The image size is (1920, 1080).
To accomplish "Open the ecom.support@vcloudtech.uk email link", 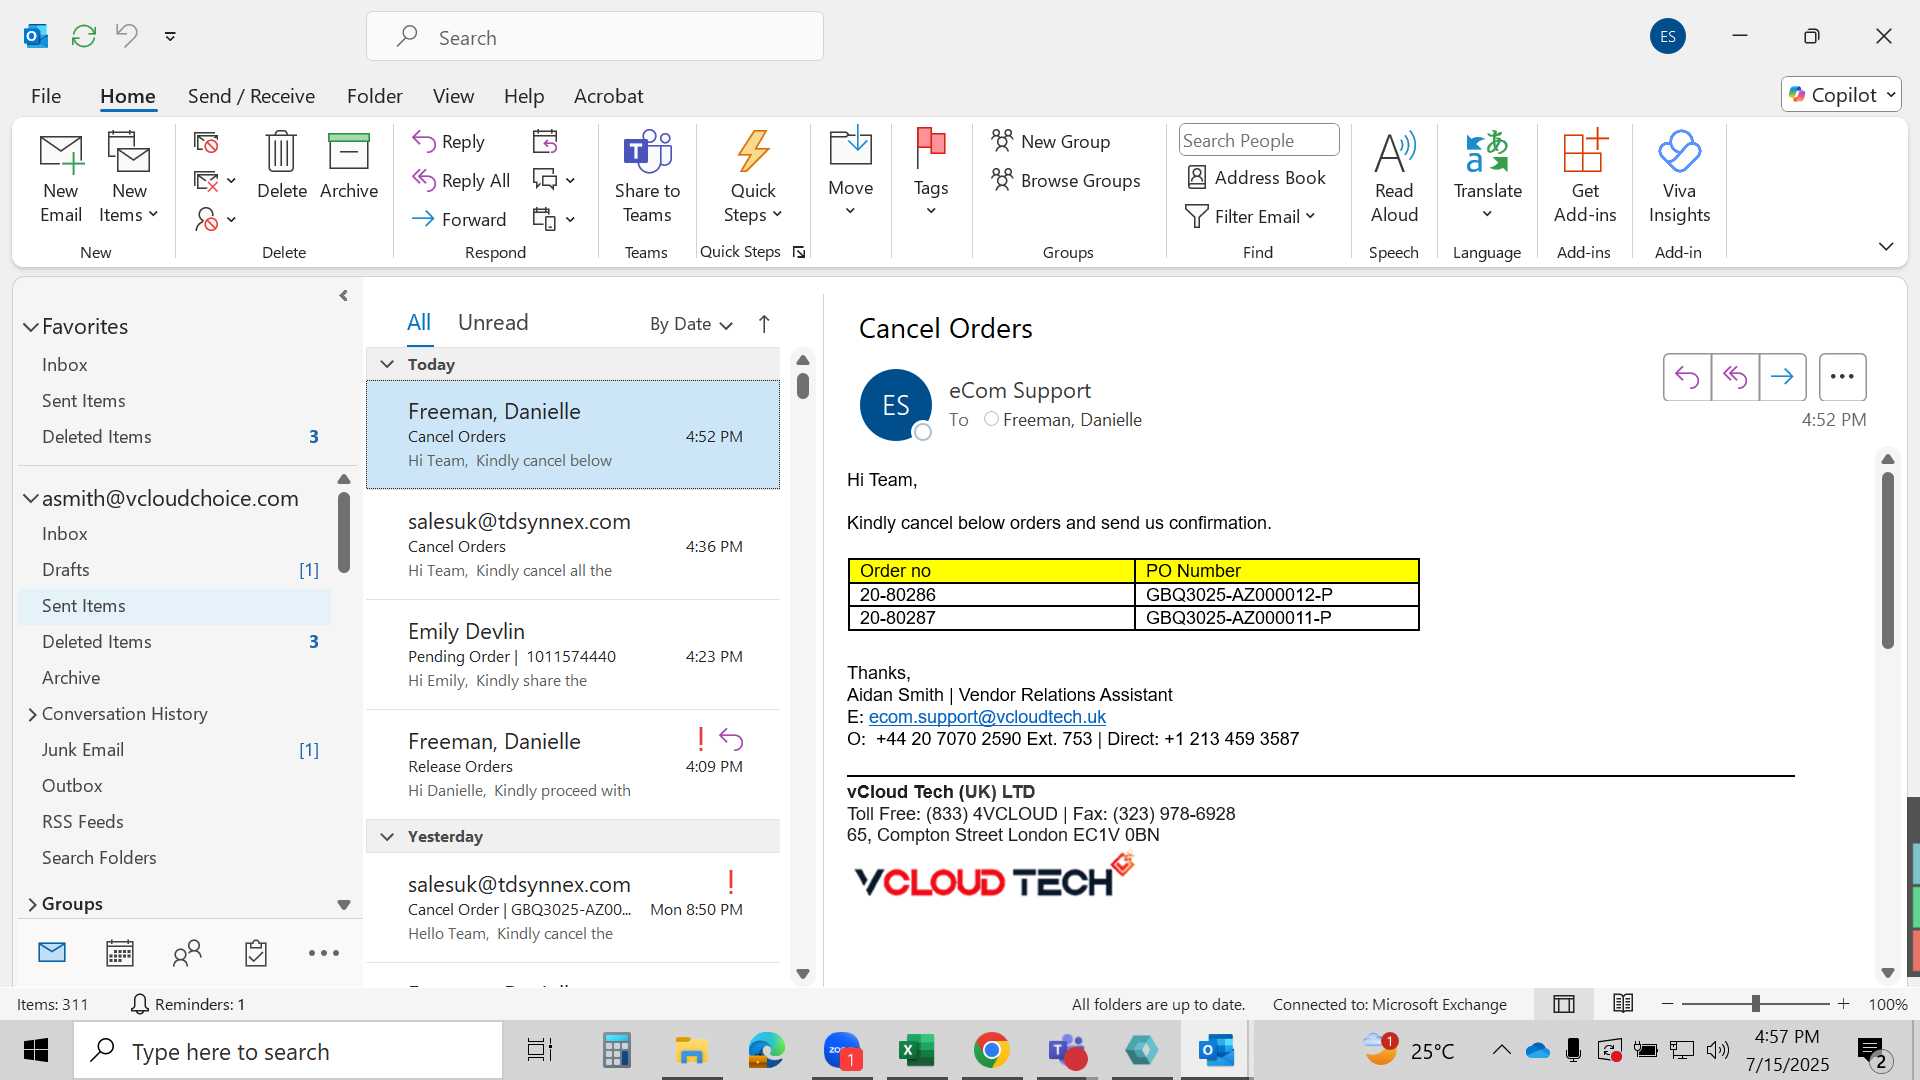I will (x=987, y=717).
